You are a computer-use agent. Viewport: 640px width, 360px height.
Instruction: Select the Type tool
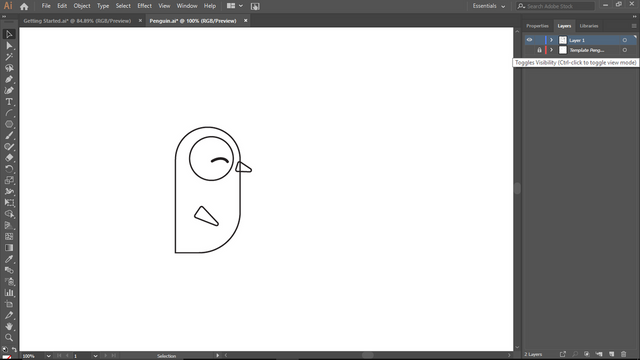(x=9, y=102)
